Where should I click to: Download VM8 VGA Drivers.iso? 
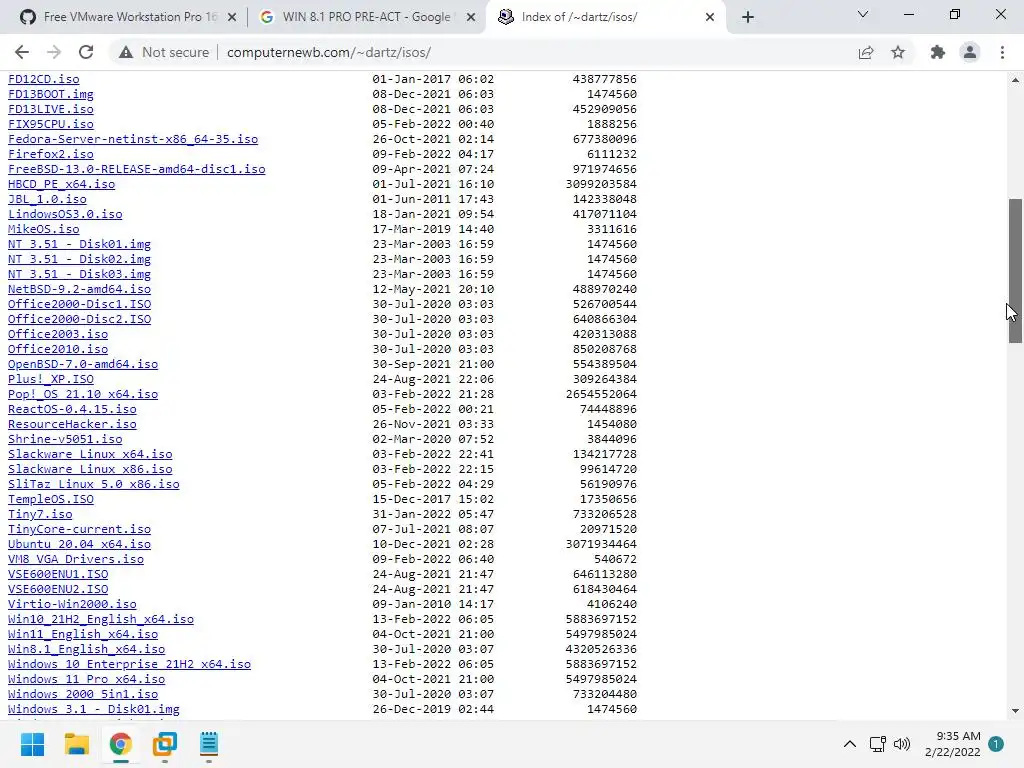point(76,560)
